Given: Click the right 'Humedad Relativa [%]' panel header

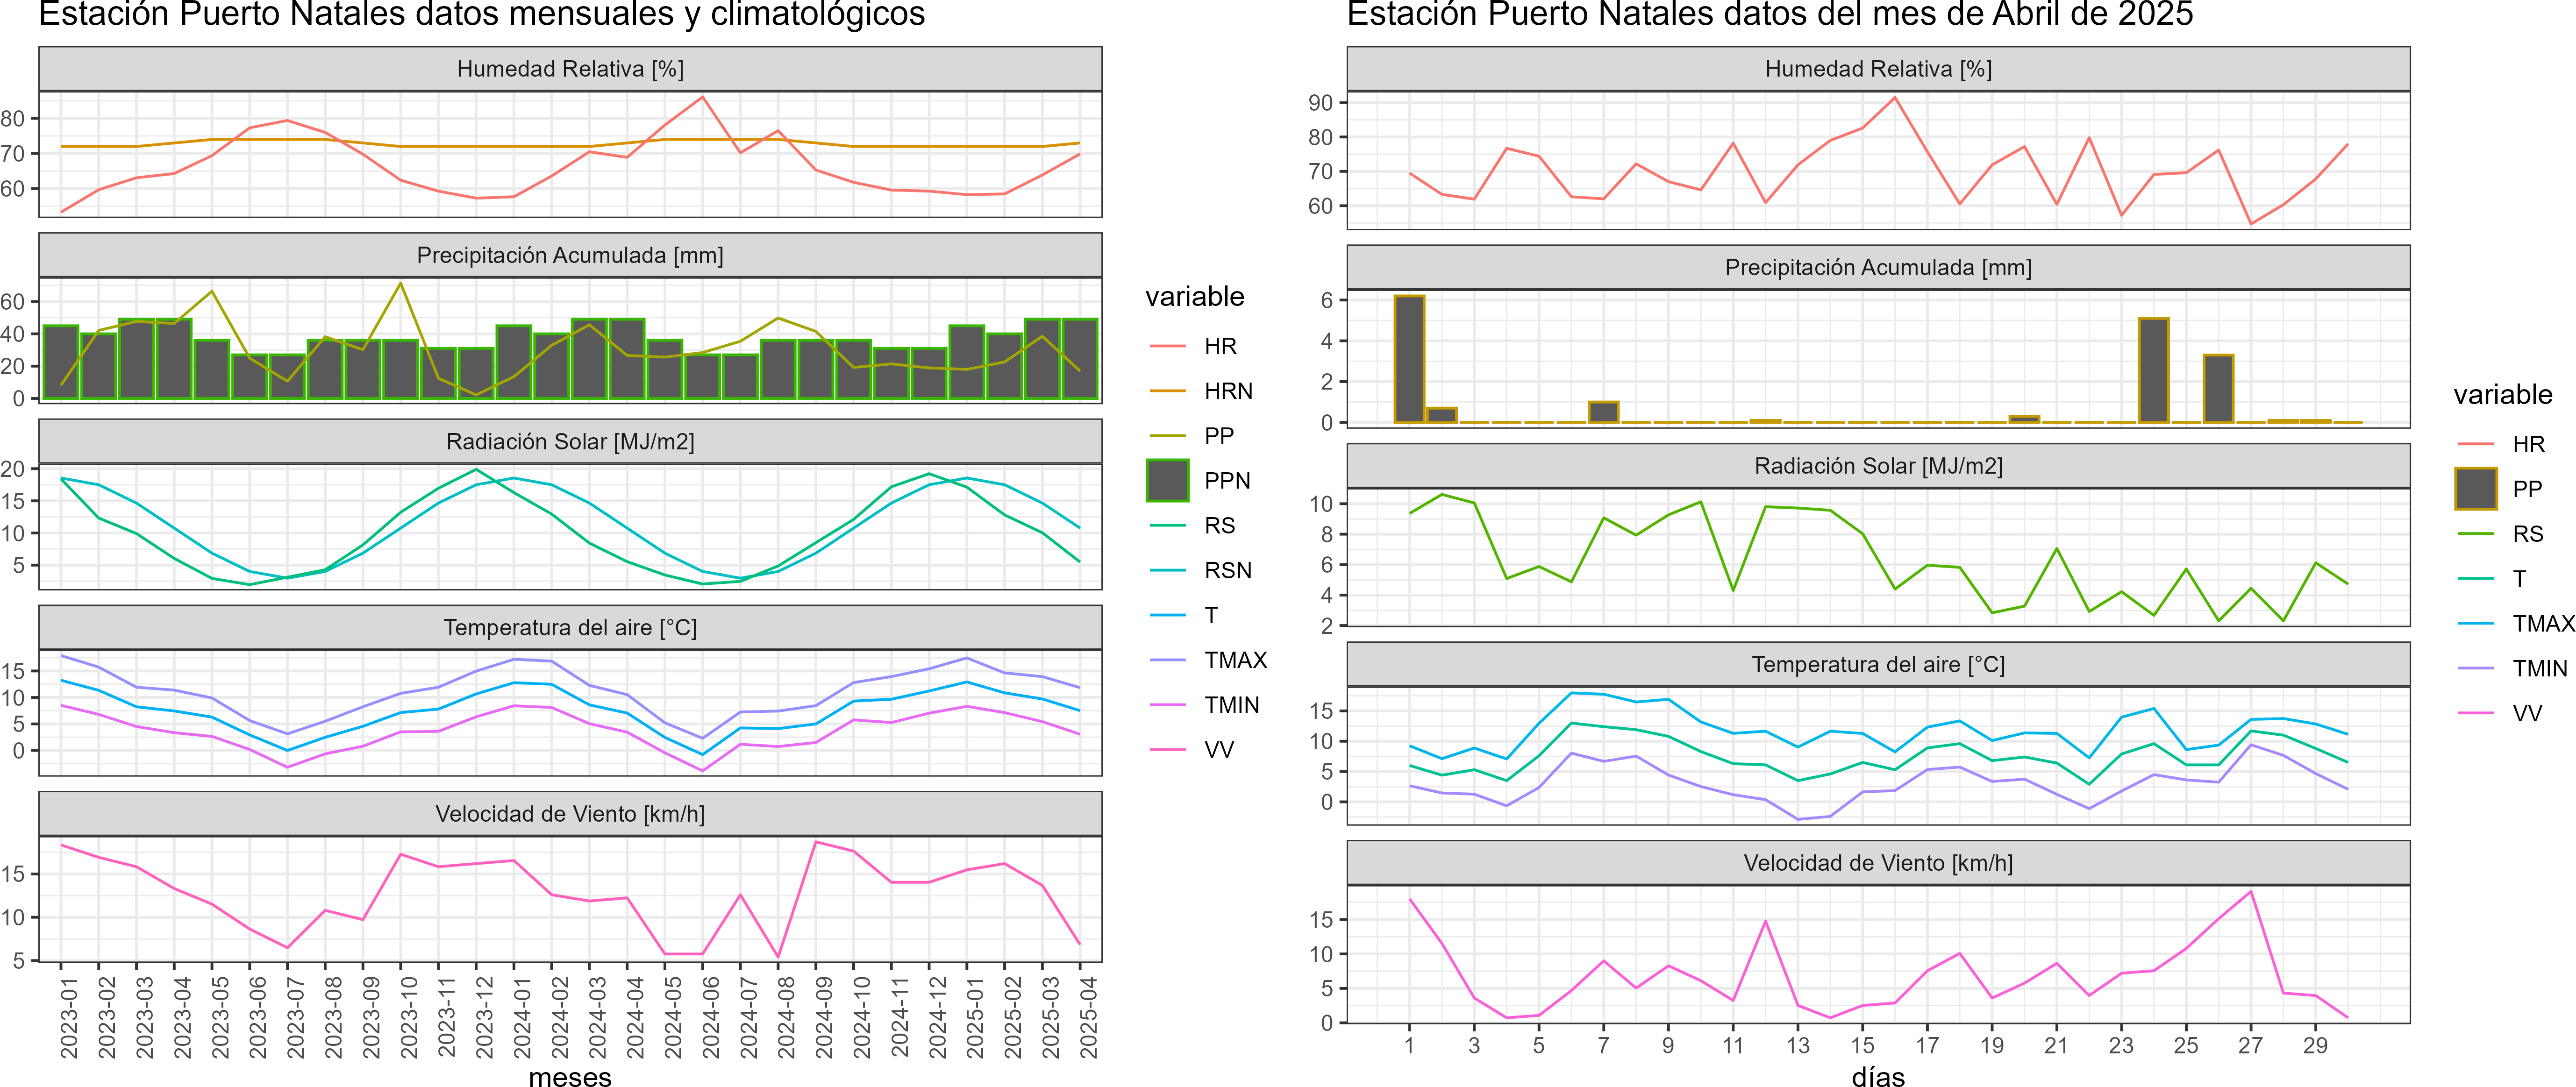Looking at the screenshot, I should click(1878, 69).
